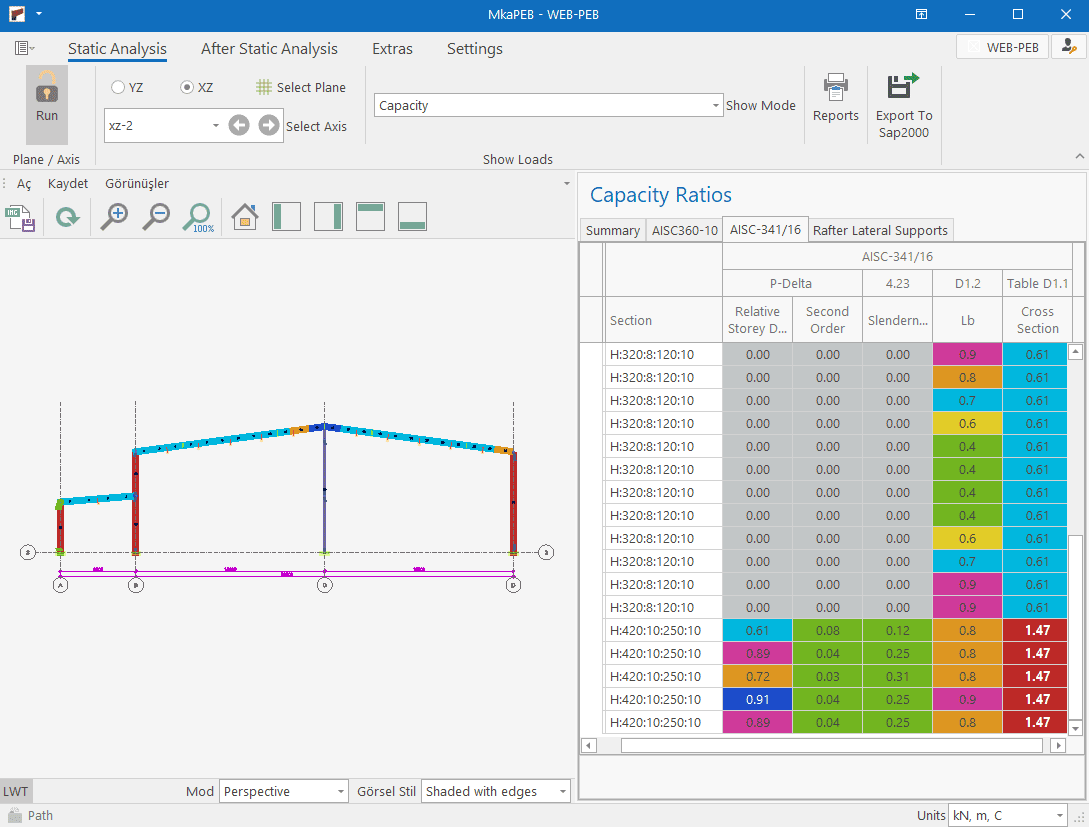
Task: Zoom in with the magnifier plus icon
Action: coord(115,217)
